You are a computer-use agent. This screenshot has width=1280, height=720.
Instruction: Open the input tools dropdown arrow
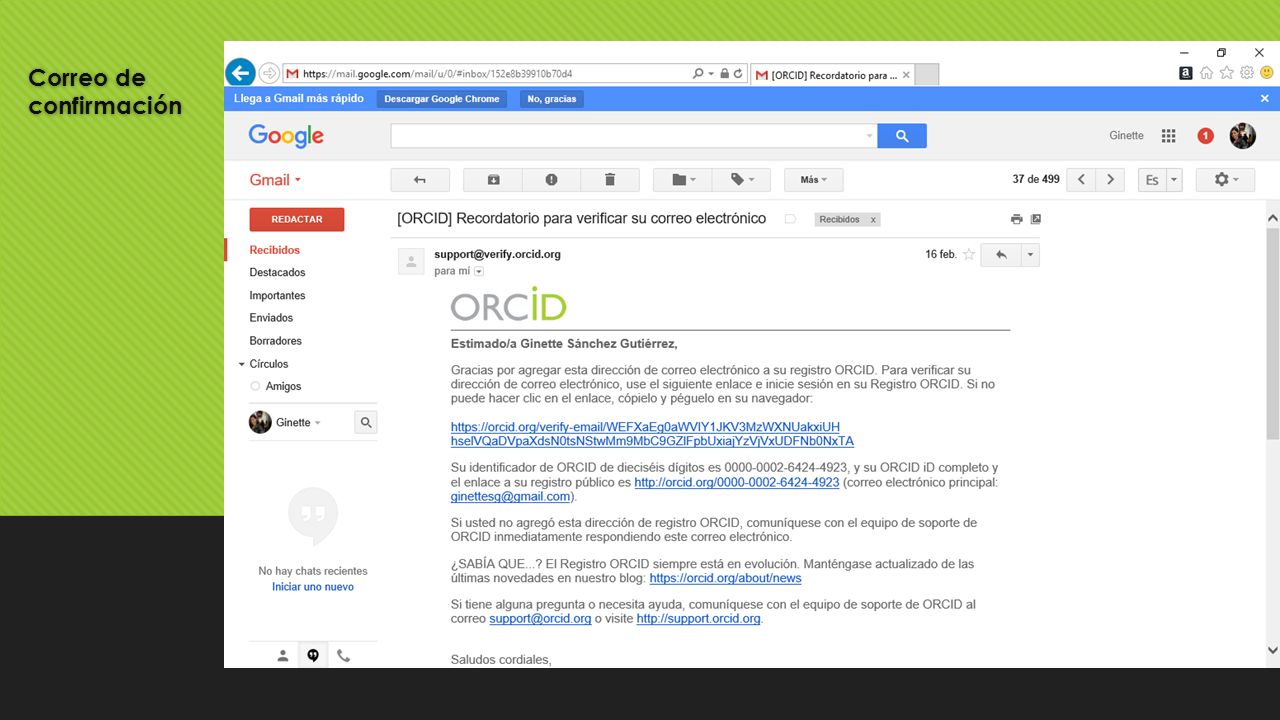click(1174, 180)
